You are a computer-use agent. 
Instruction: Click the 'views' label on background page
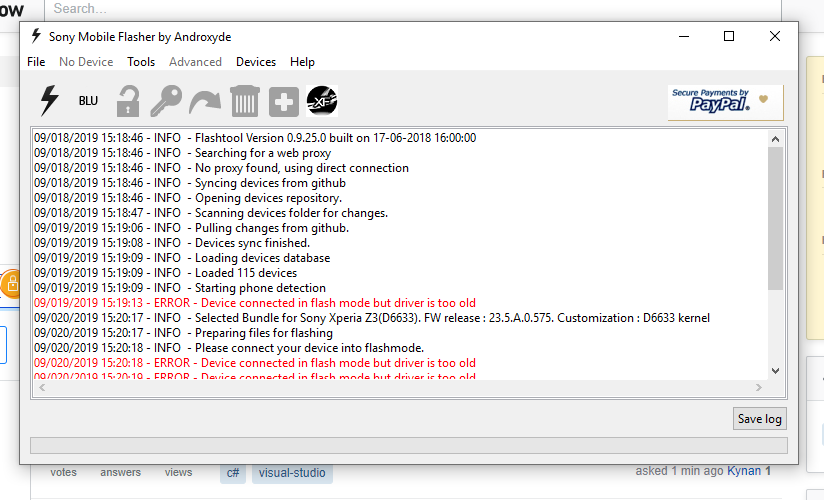[178, 472]
